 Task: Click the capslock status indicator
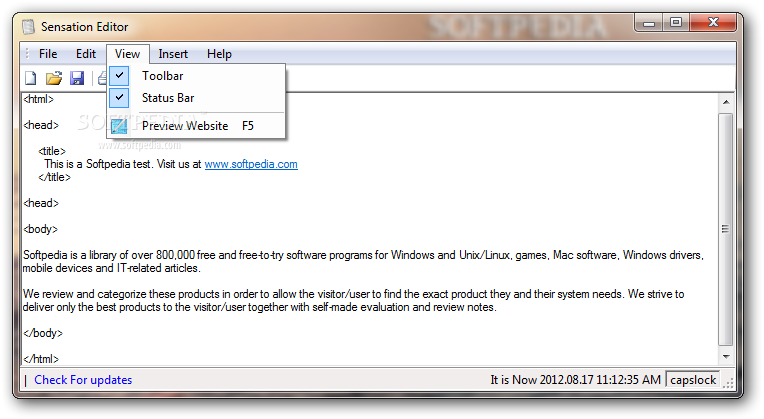click(693, 380)
